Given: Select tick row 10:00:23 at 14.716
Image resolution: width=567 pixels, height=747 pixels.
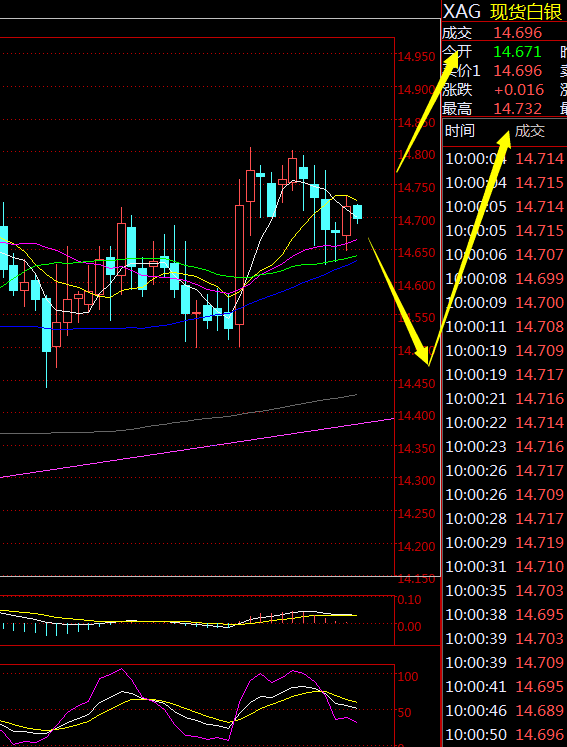Looking at the screenshot, I should tap(505, 446).
